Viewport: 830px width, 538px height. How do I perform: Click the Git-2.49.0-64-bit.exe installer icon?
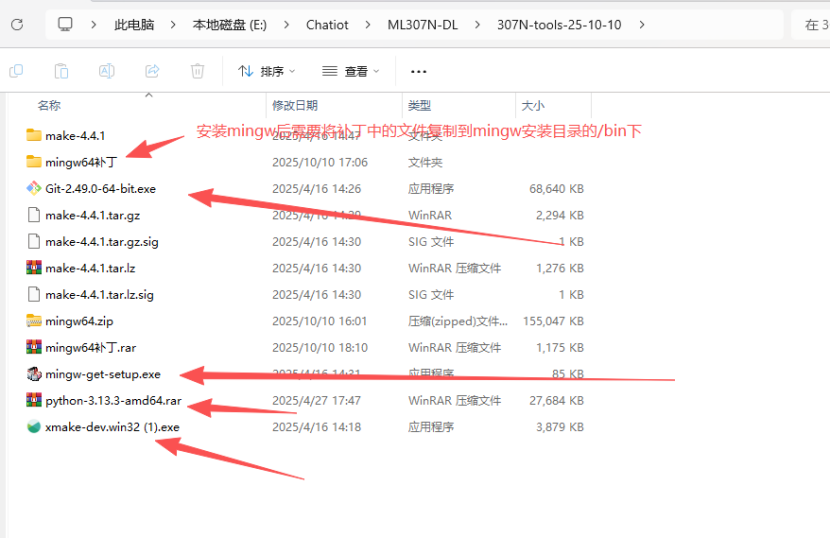(x=34, y=188)
